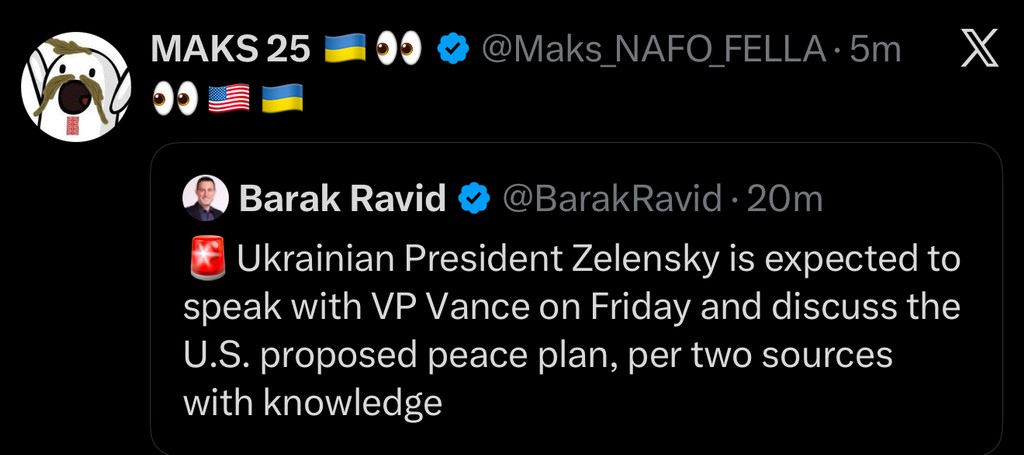Click the verified badge beside MAKS 25
1024x455 pixels.
pos(454,47)
